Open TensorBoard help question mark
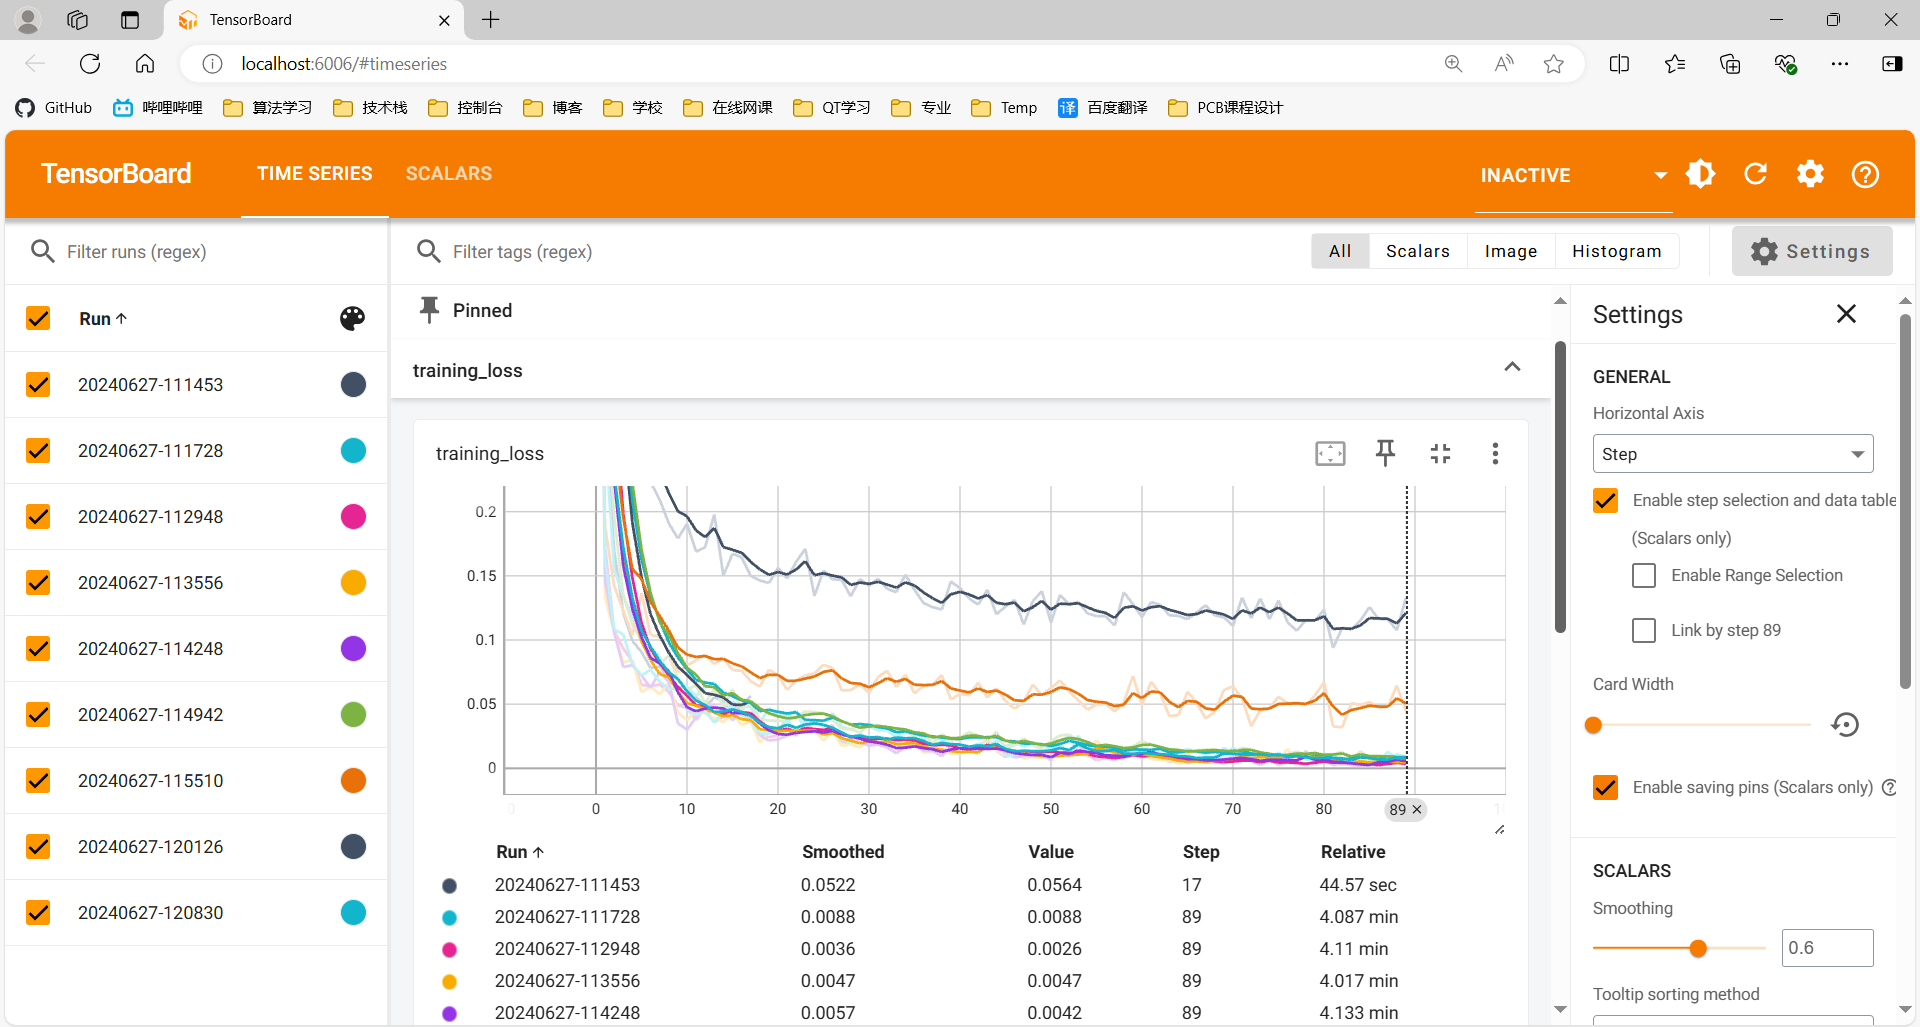This screenshot has width=1920, height=1027. (1865, 174)
